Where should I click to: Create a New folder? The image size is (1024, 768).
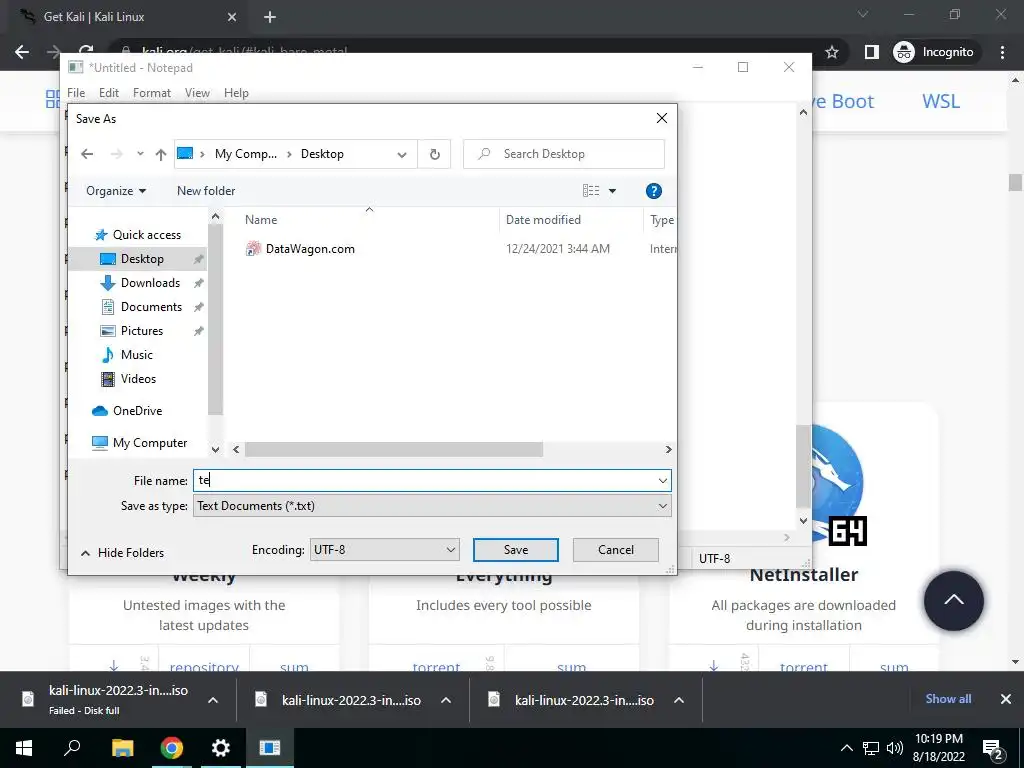pyautogui.click(x=206, y=191)
